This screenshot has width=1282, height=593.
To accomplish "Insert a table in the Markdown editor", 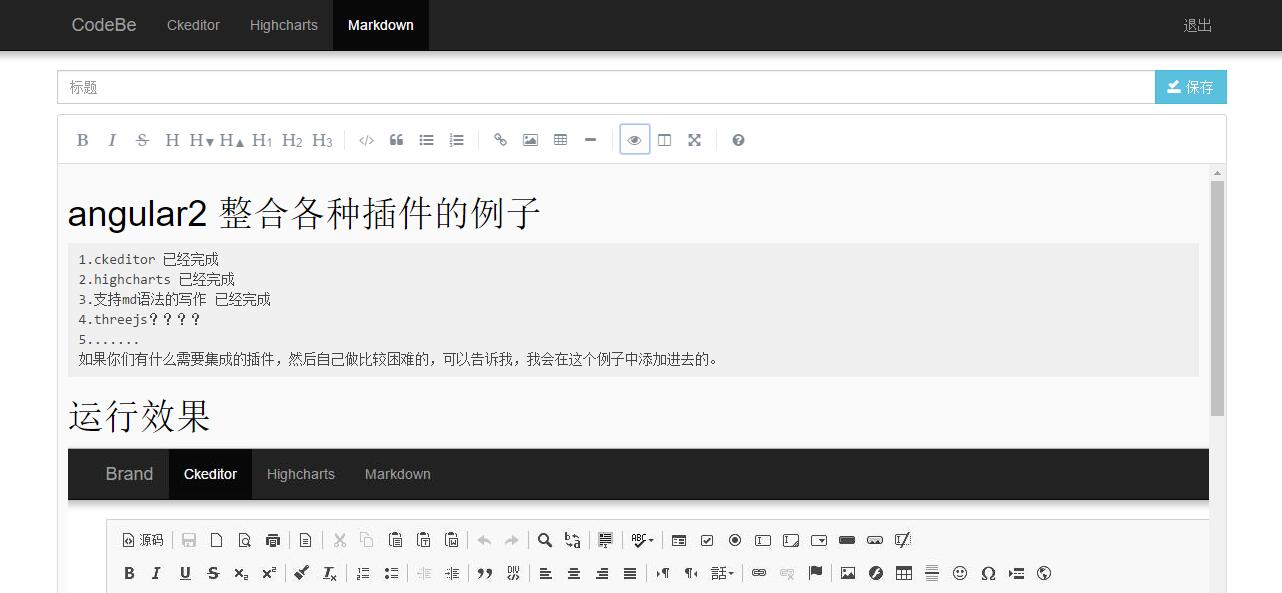I will coord(560,140).
